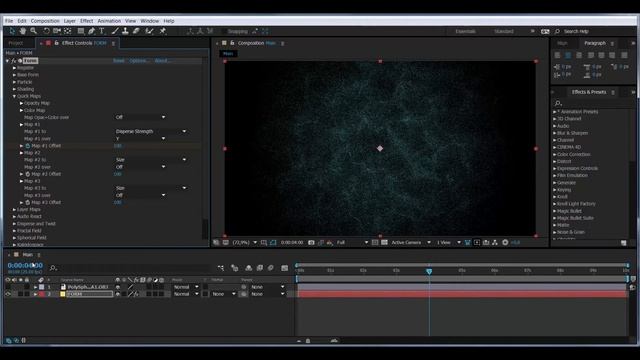Click the timeline search magnifier icon
Image resolution: width=640 pixels, height=360 pixels.
53,268
